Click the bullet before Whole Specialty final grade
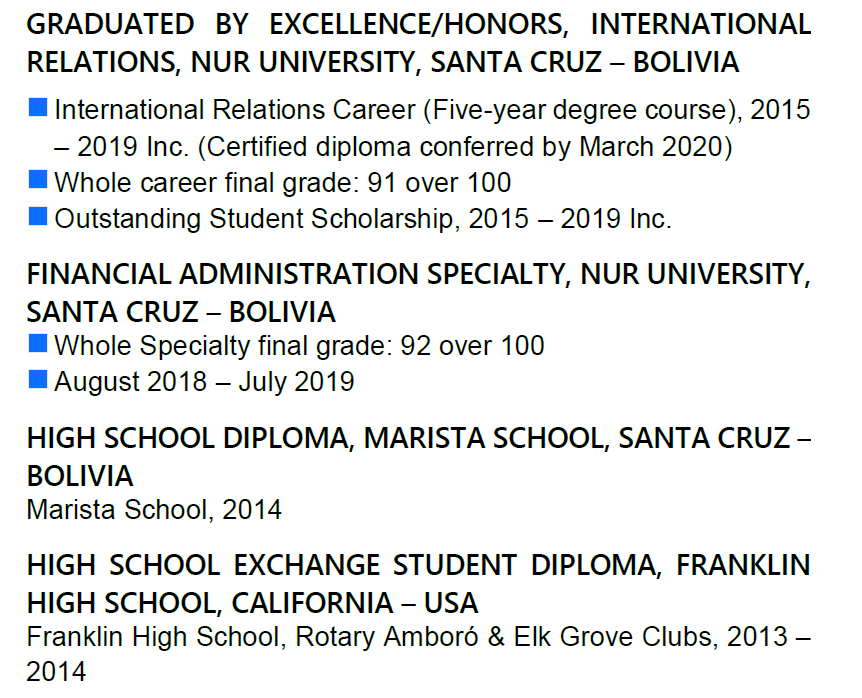This screenshot has width=862, height=698. tap(38, 344)
